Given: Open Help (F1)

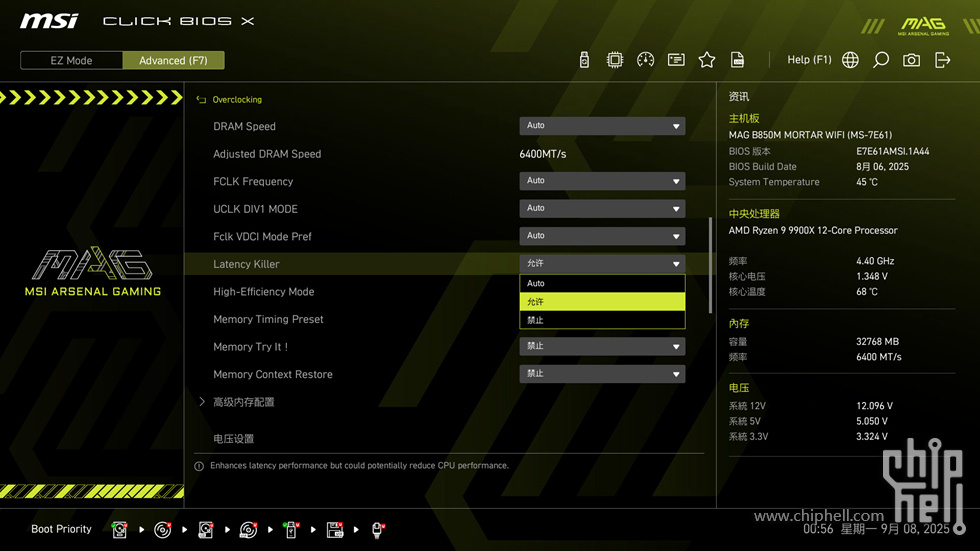Looking at the screenshot, I should pos(809,60).
